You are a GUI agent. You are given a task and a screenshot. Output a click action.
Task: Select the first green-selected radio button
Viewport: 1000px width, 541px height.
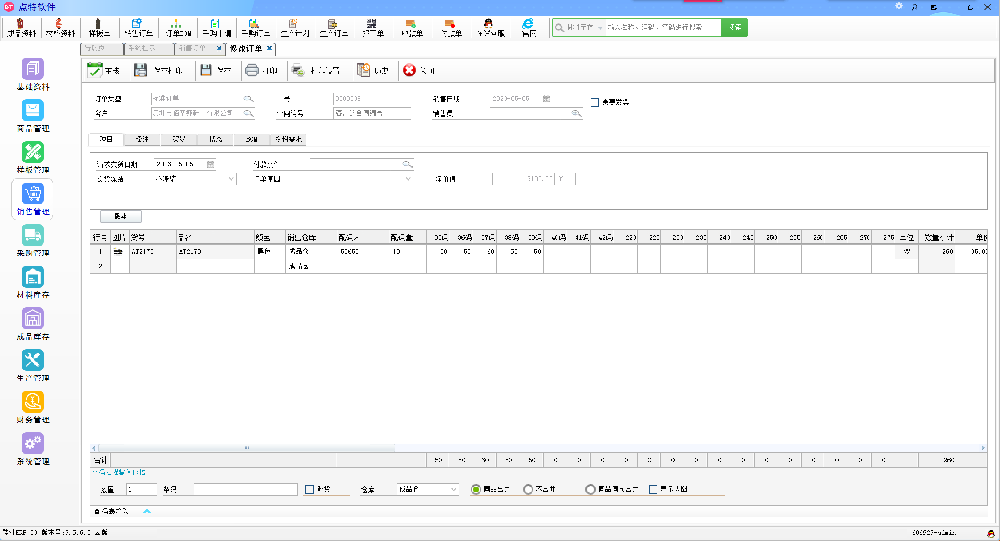(476, 489)
